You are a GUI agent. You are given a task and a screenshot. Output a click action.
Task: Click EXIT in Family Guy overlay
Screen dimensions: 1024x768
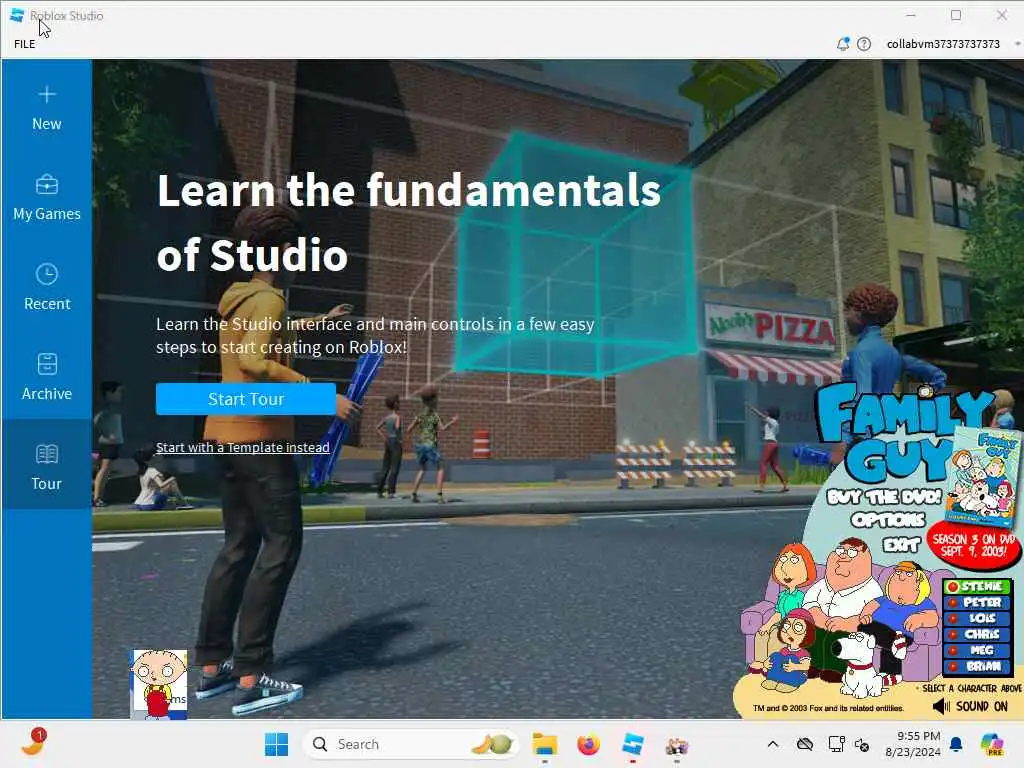pos(901,545)
